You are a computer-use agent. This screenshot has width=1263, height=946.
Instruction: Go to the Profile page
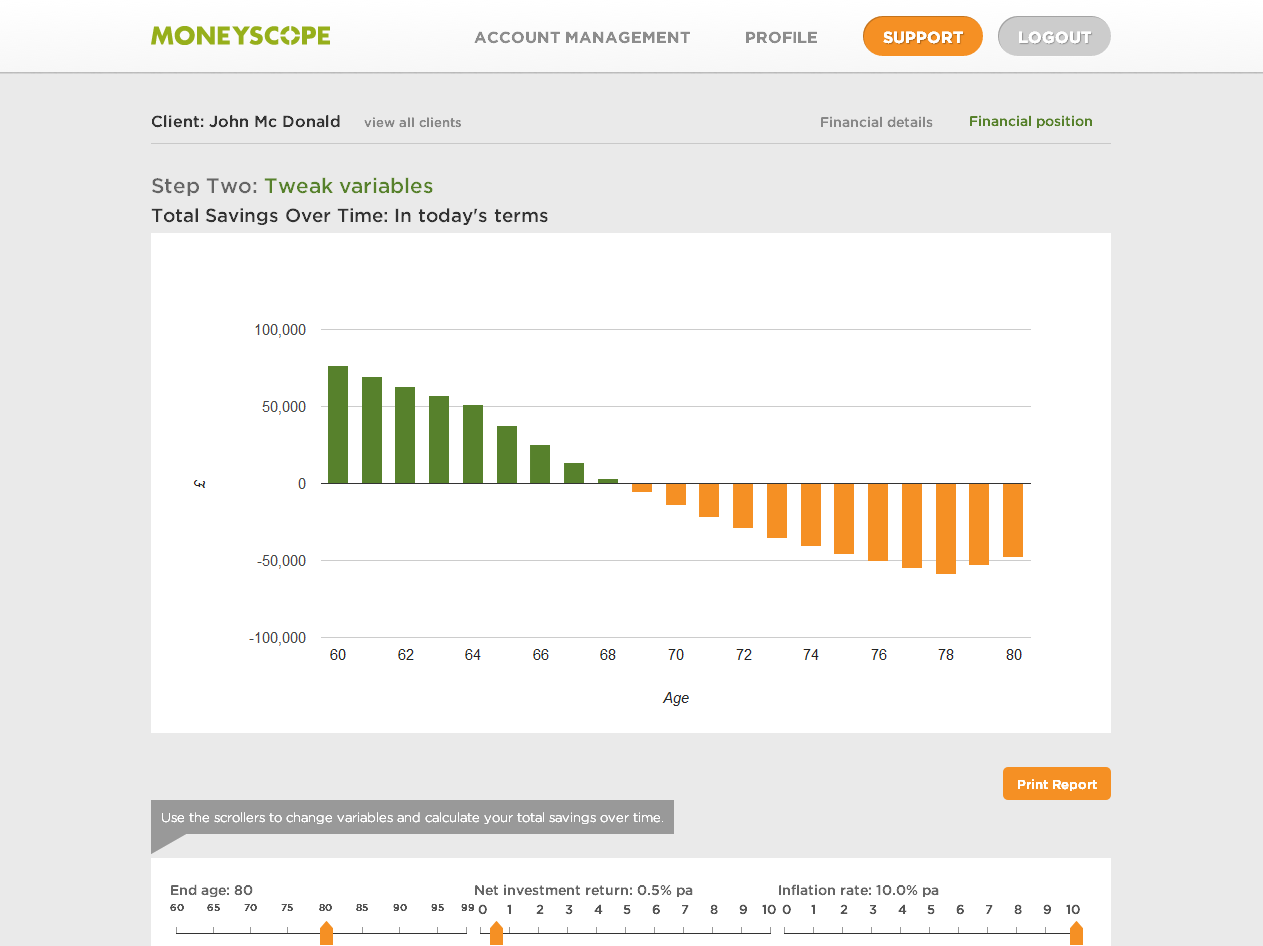point(781,38)
